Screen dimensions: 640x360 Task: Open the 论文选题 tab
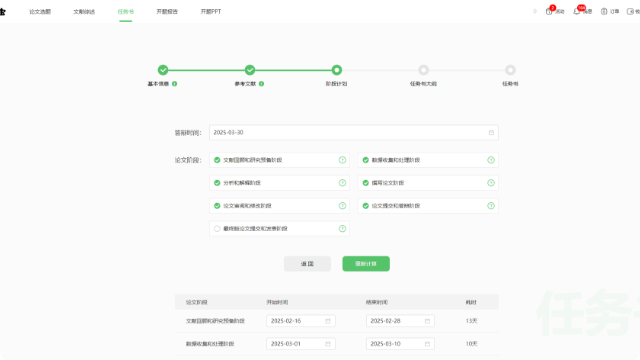tap(40, 12)
